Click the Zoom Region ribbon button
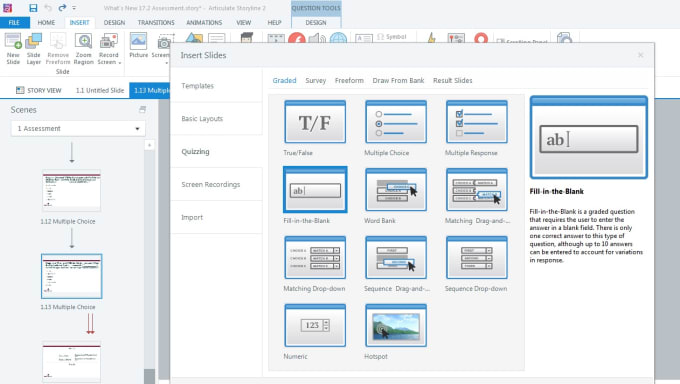The image size is (680, 384). pyautogui.click(x=83, y=49)
